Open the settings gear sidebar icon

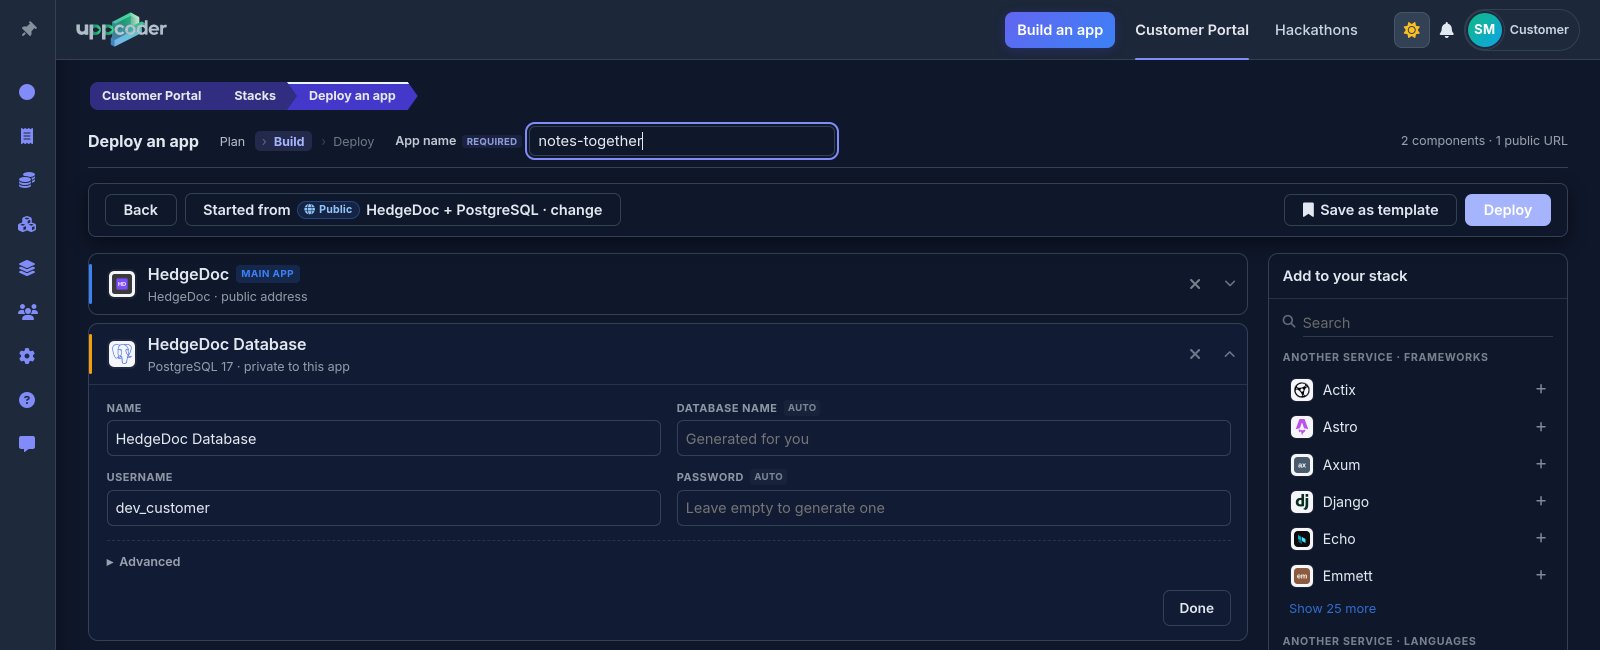[27, 356]
